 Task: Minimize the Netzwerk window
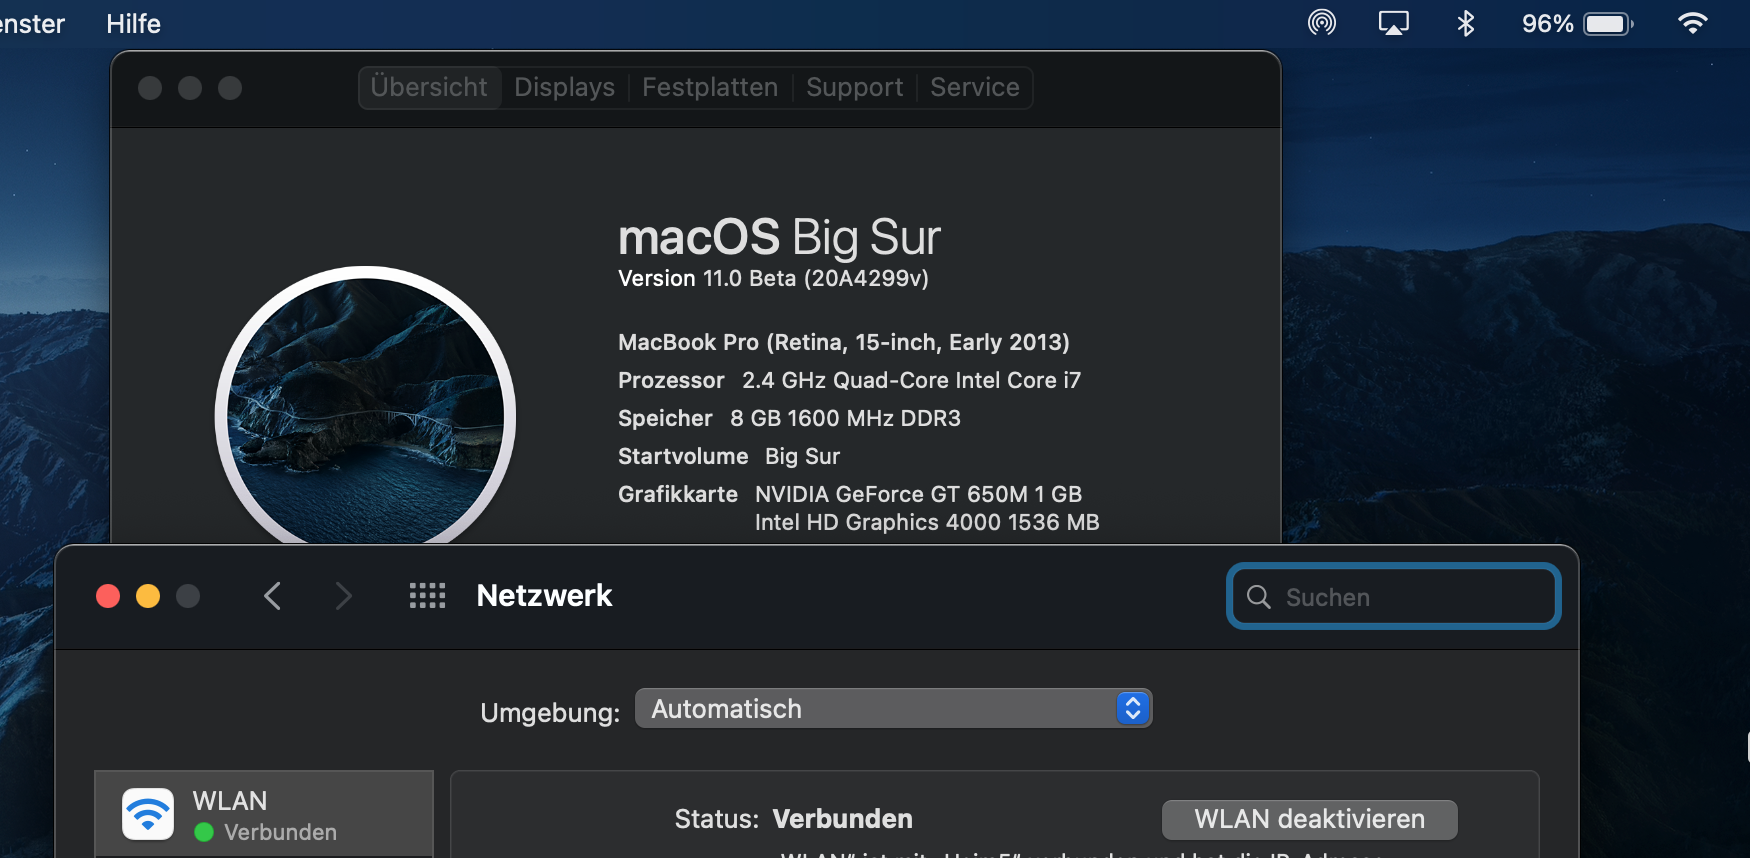click(x=148, y=596)
